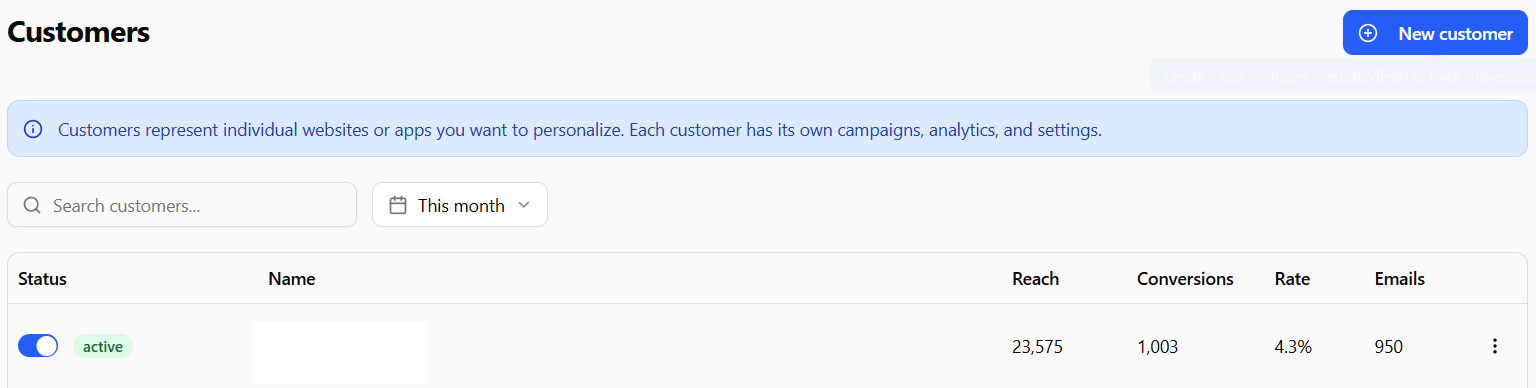Sort by the Conversions column header
1536x388 pixels.
[x=1185, y=279]
